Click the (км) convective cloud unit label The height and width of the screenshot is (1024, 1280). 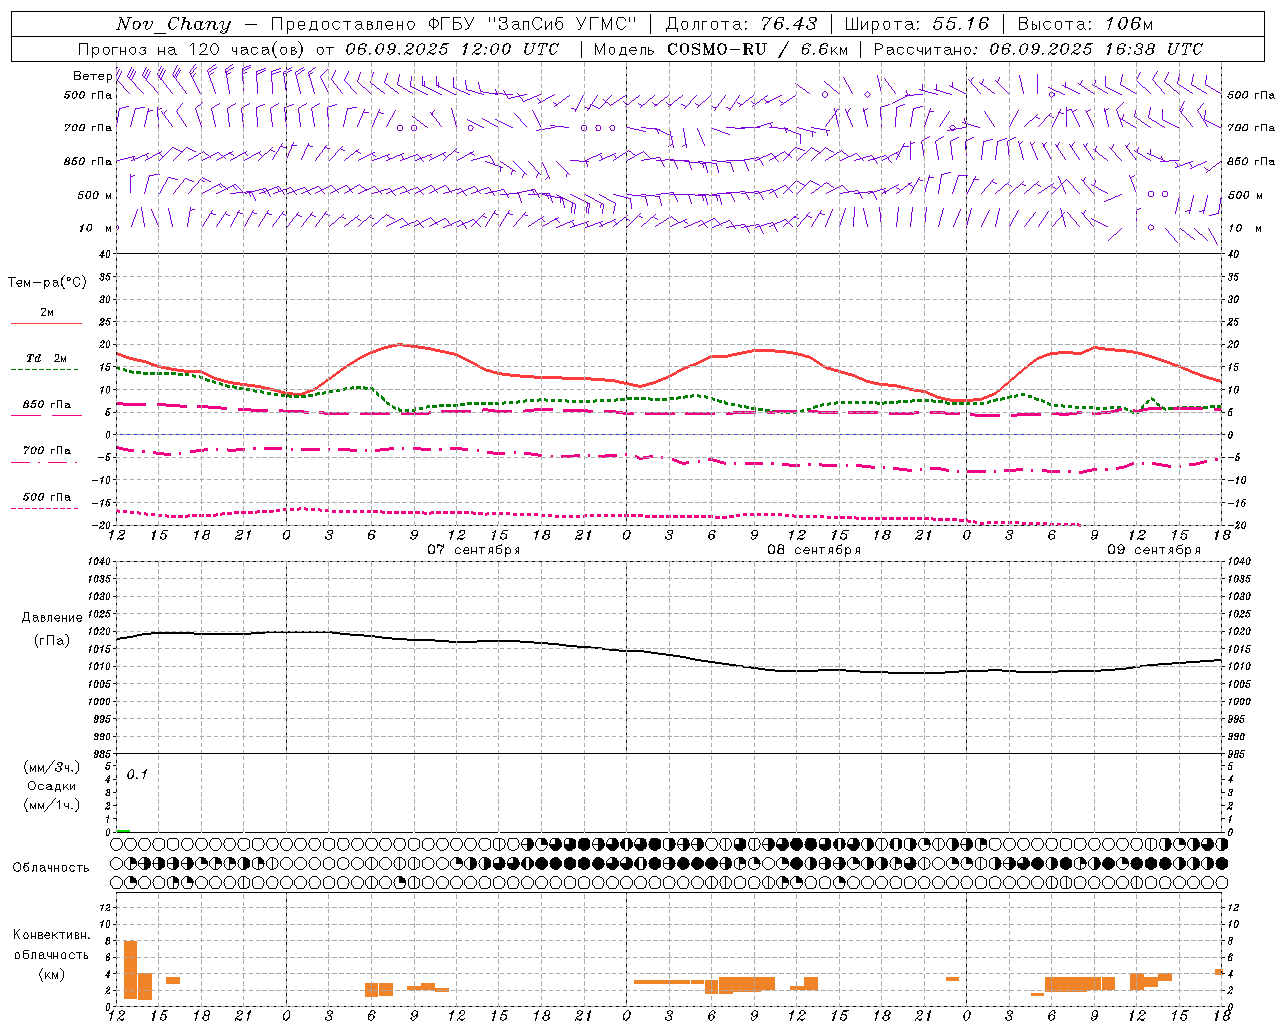point(52,974)
